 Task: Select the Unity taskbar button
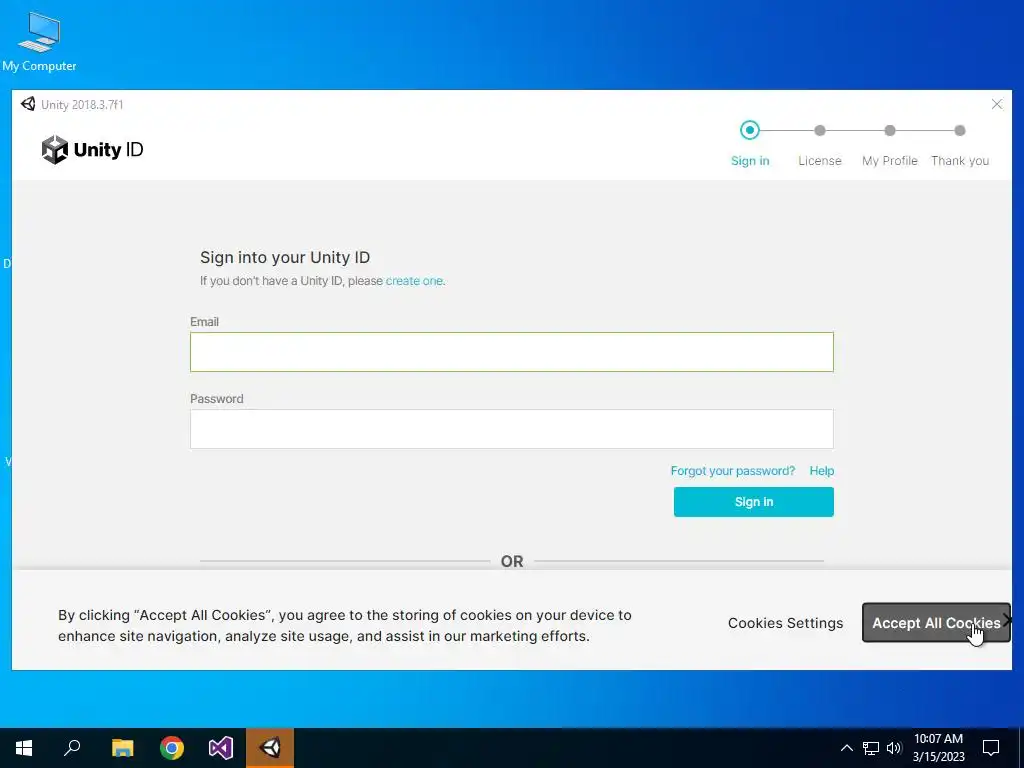click(270, 748)
